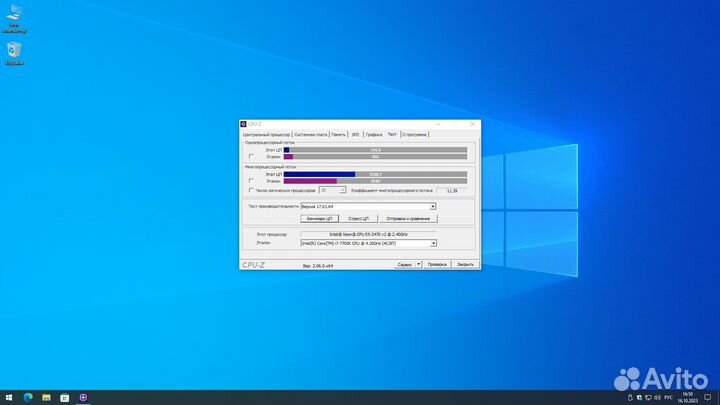Open the This PC desktop icon

coord(14,18)
